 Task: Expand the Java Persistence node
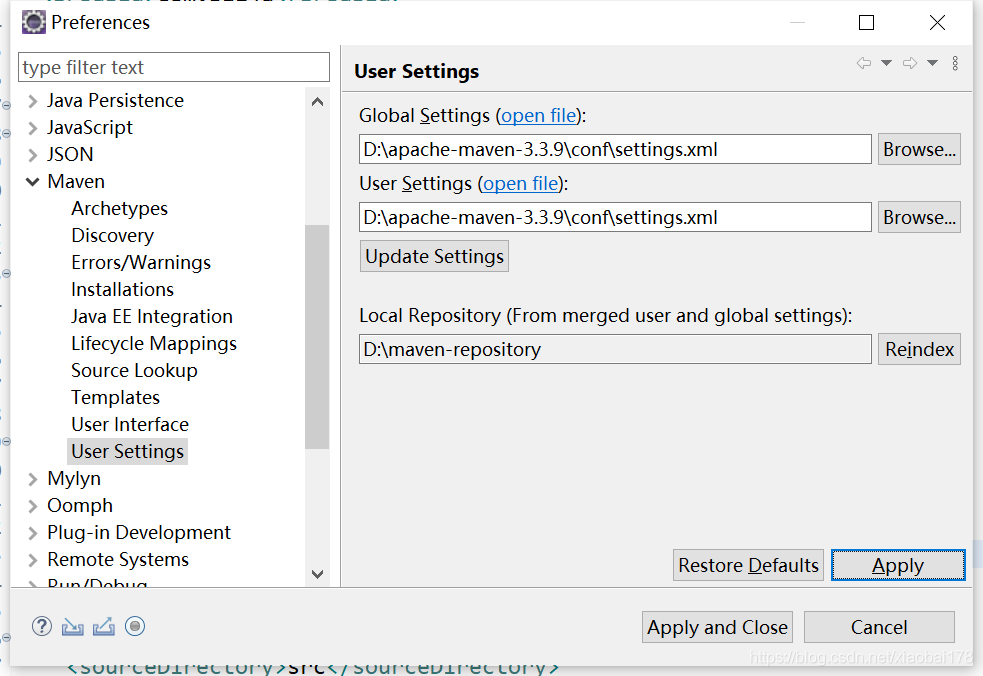coord(33,101)
